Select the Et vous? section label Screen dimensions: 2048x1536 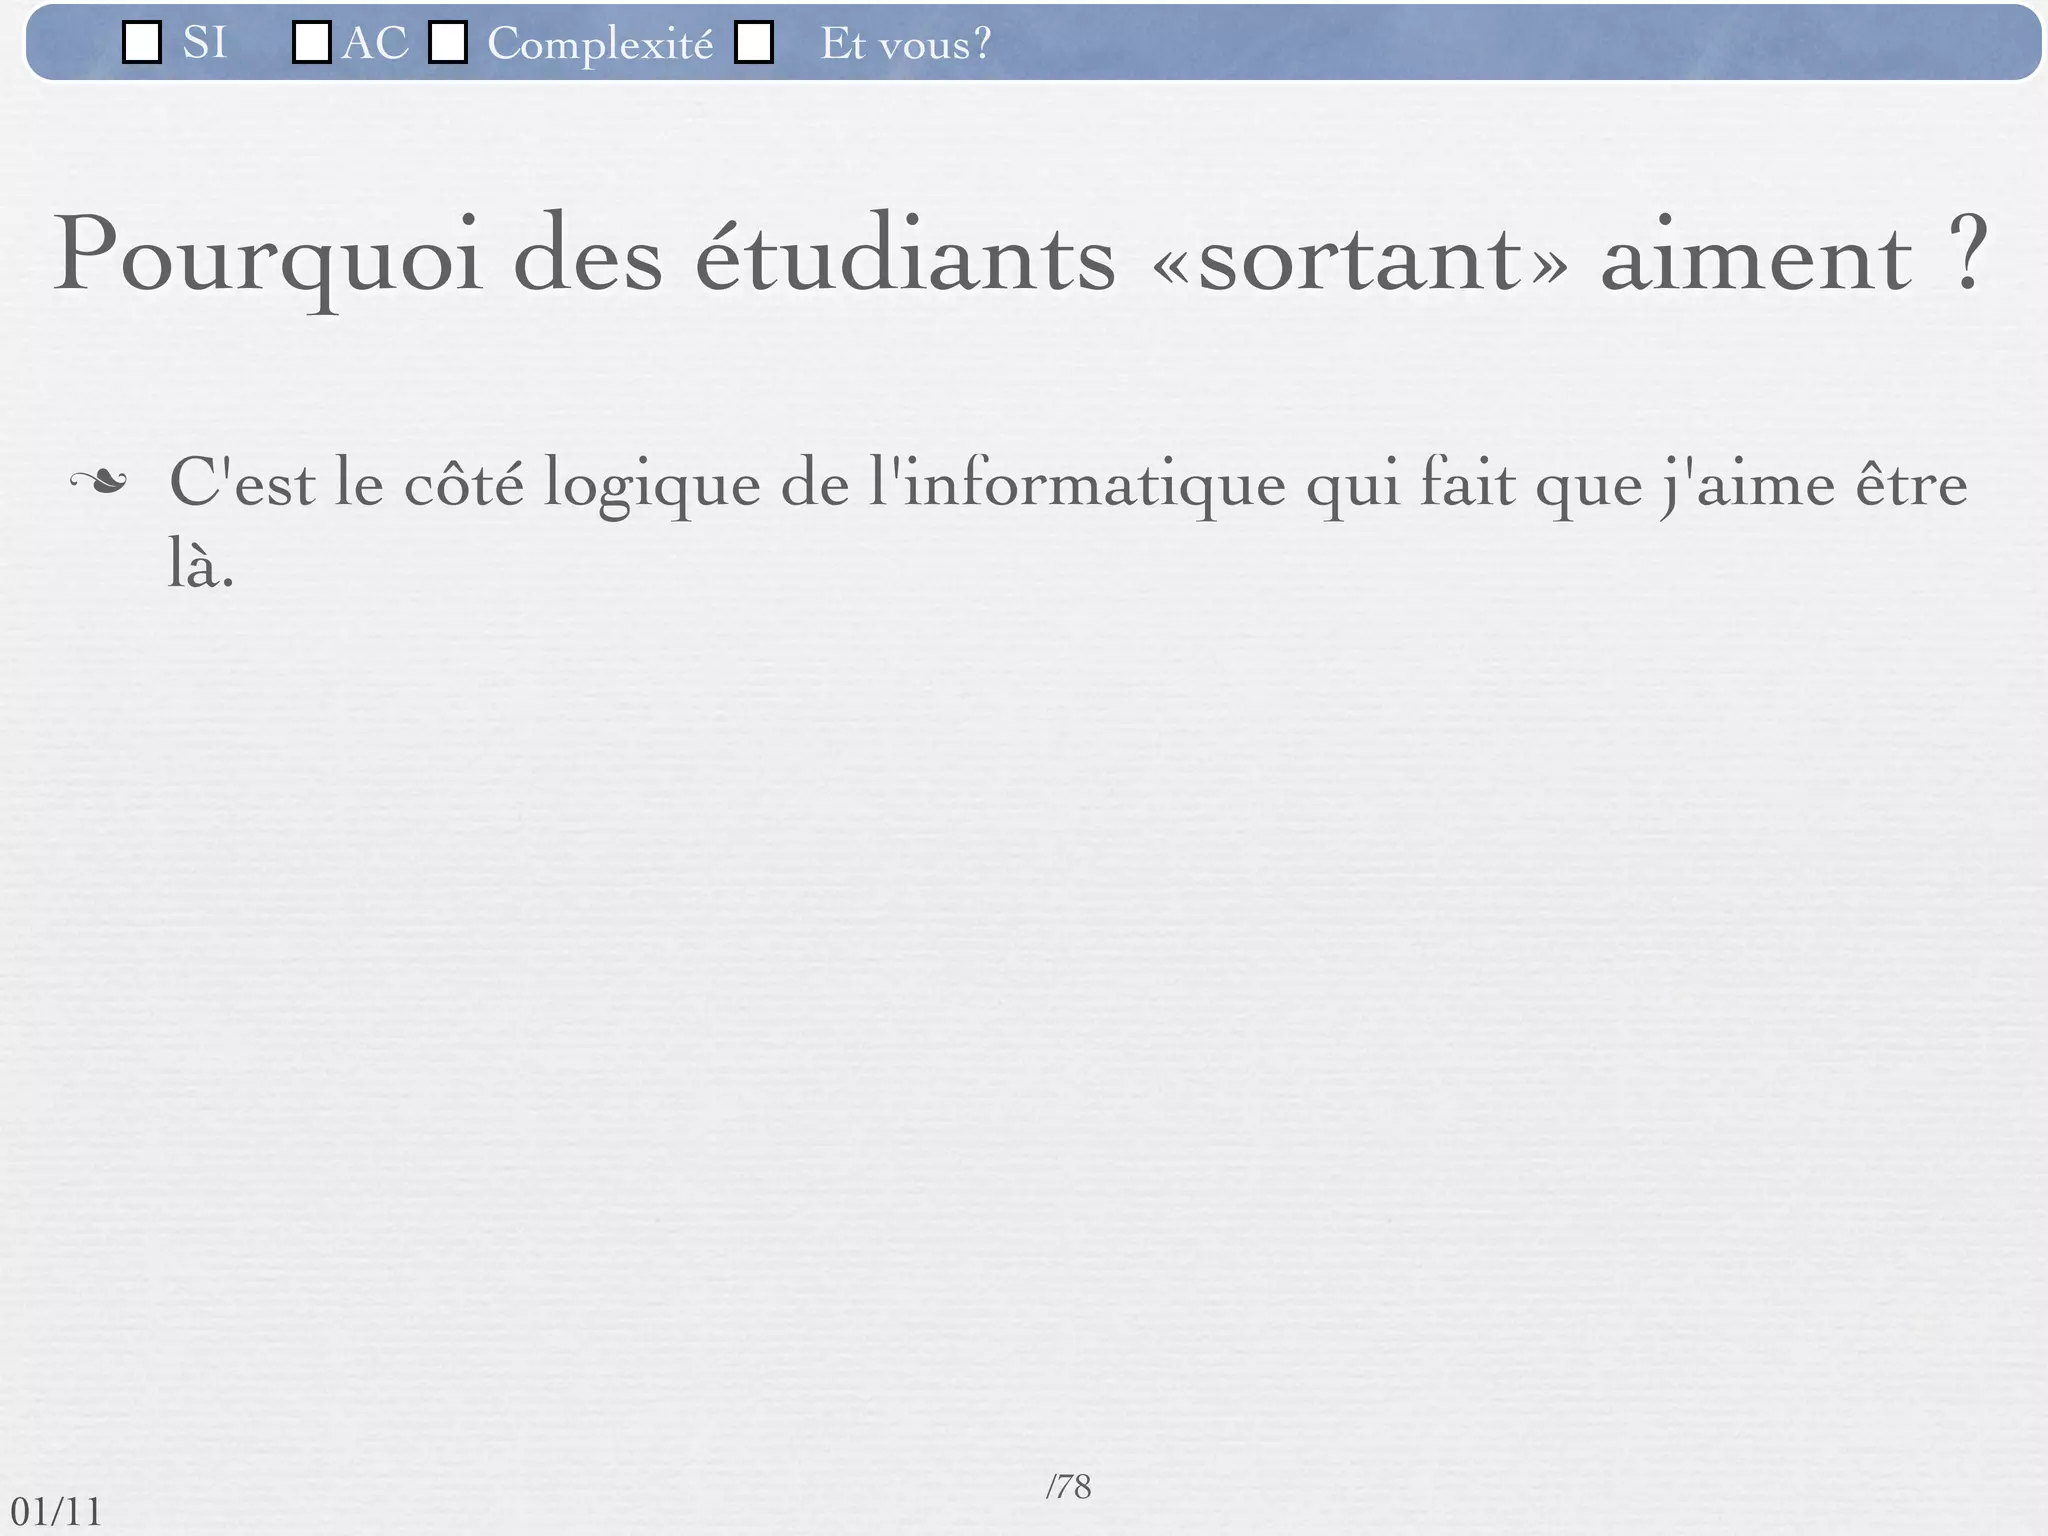(x=906, y=44)
